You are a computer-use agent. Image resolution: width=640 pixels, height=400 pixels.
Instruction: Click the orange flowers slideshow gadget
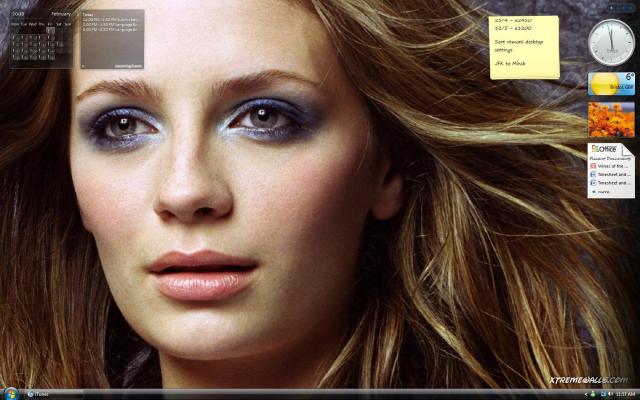611,120
